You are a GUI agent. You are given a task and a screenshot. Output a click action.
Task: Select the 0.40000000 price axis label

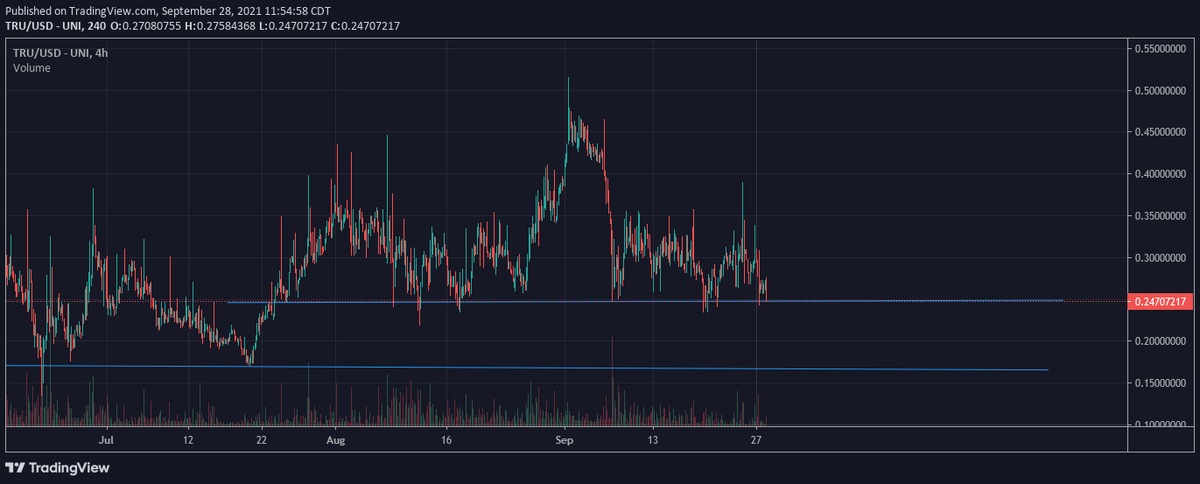tap(1161, 174)
